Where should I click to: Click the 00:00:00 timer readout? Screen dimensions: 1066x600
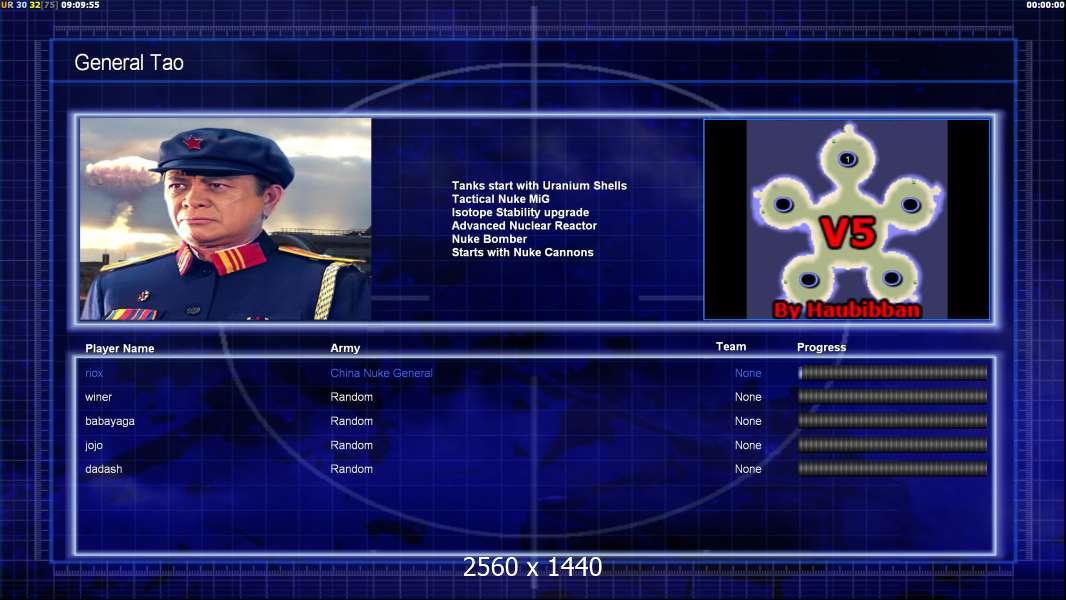(x=1046, y=5)
